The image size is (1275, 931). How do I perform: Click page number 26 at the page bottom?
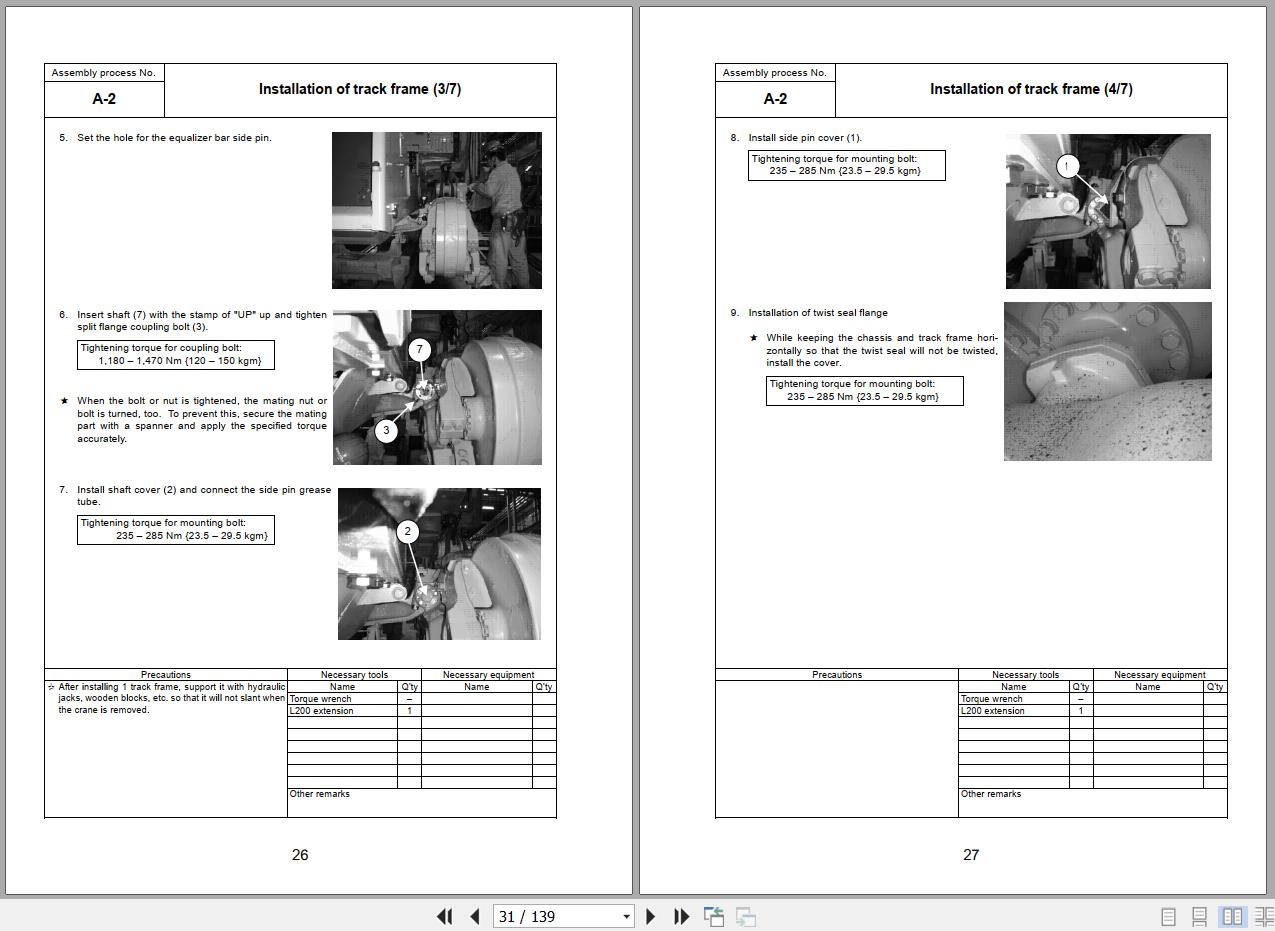[300, 855]
